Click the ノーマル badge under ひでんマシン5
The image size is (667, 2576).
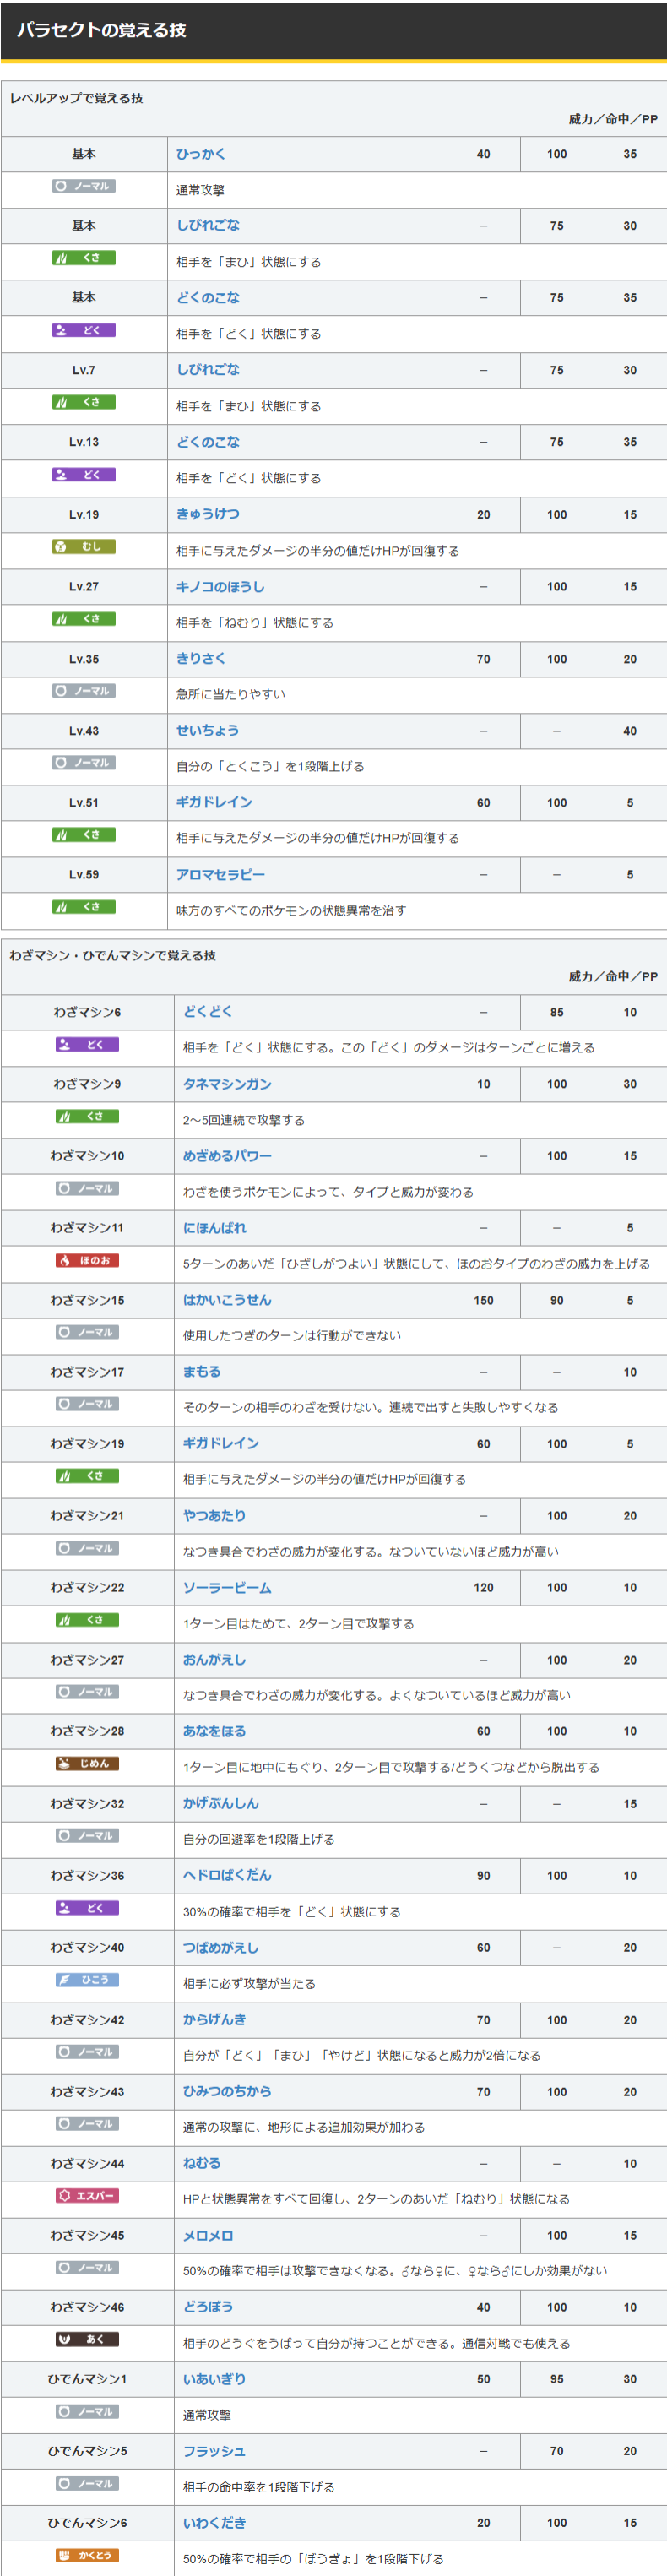tap(87, 2483)
